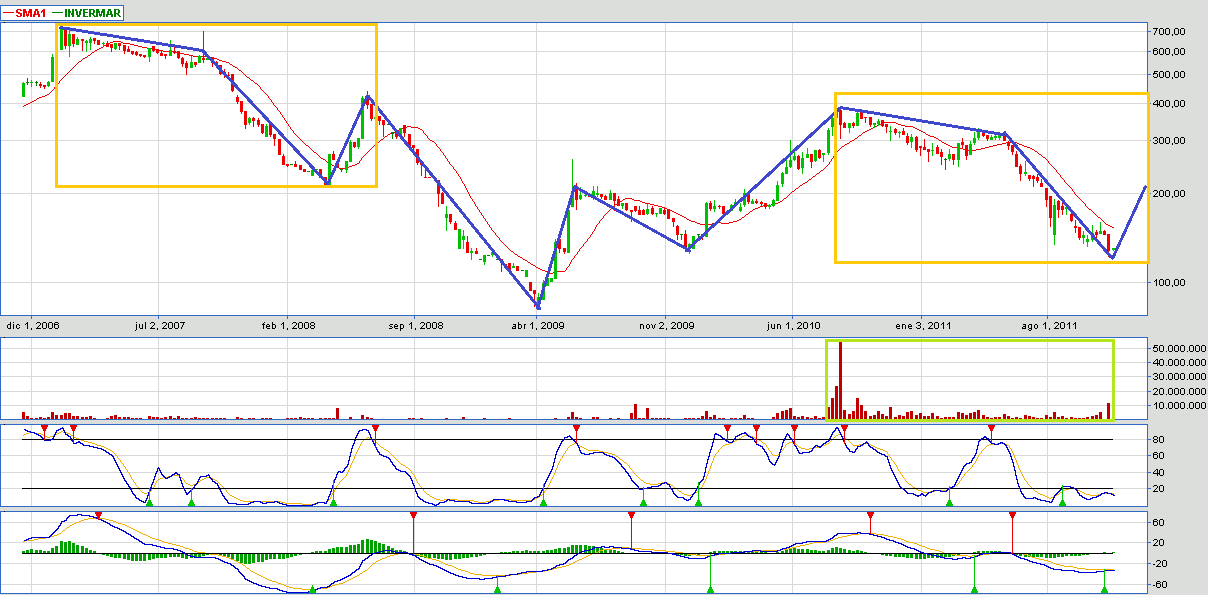Screen dimensions: 1208x595
Task: Click the 'jun 1, 2010' date label
Action: pos(791,325)
